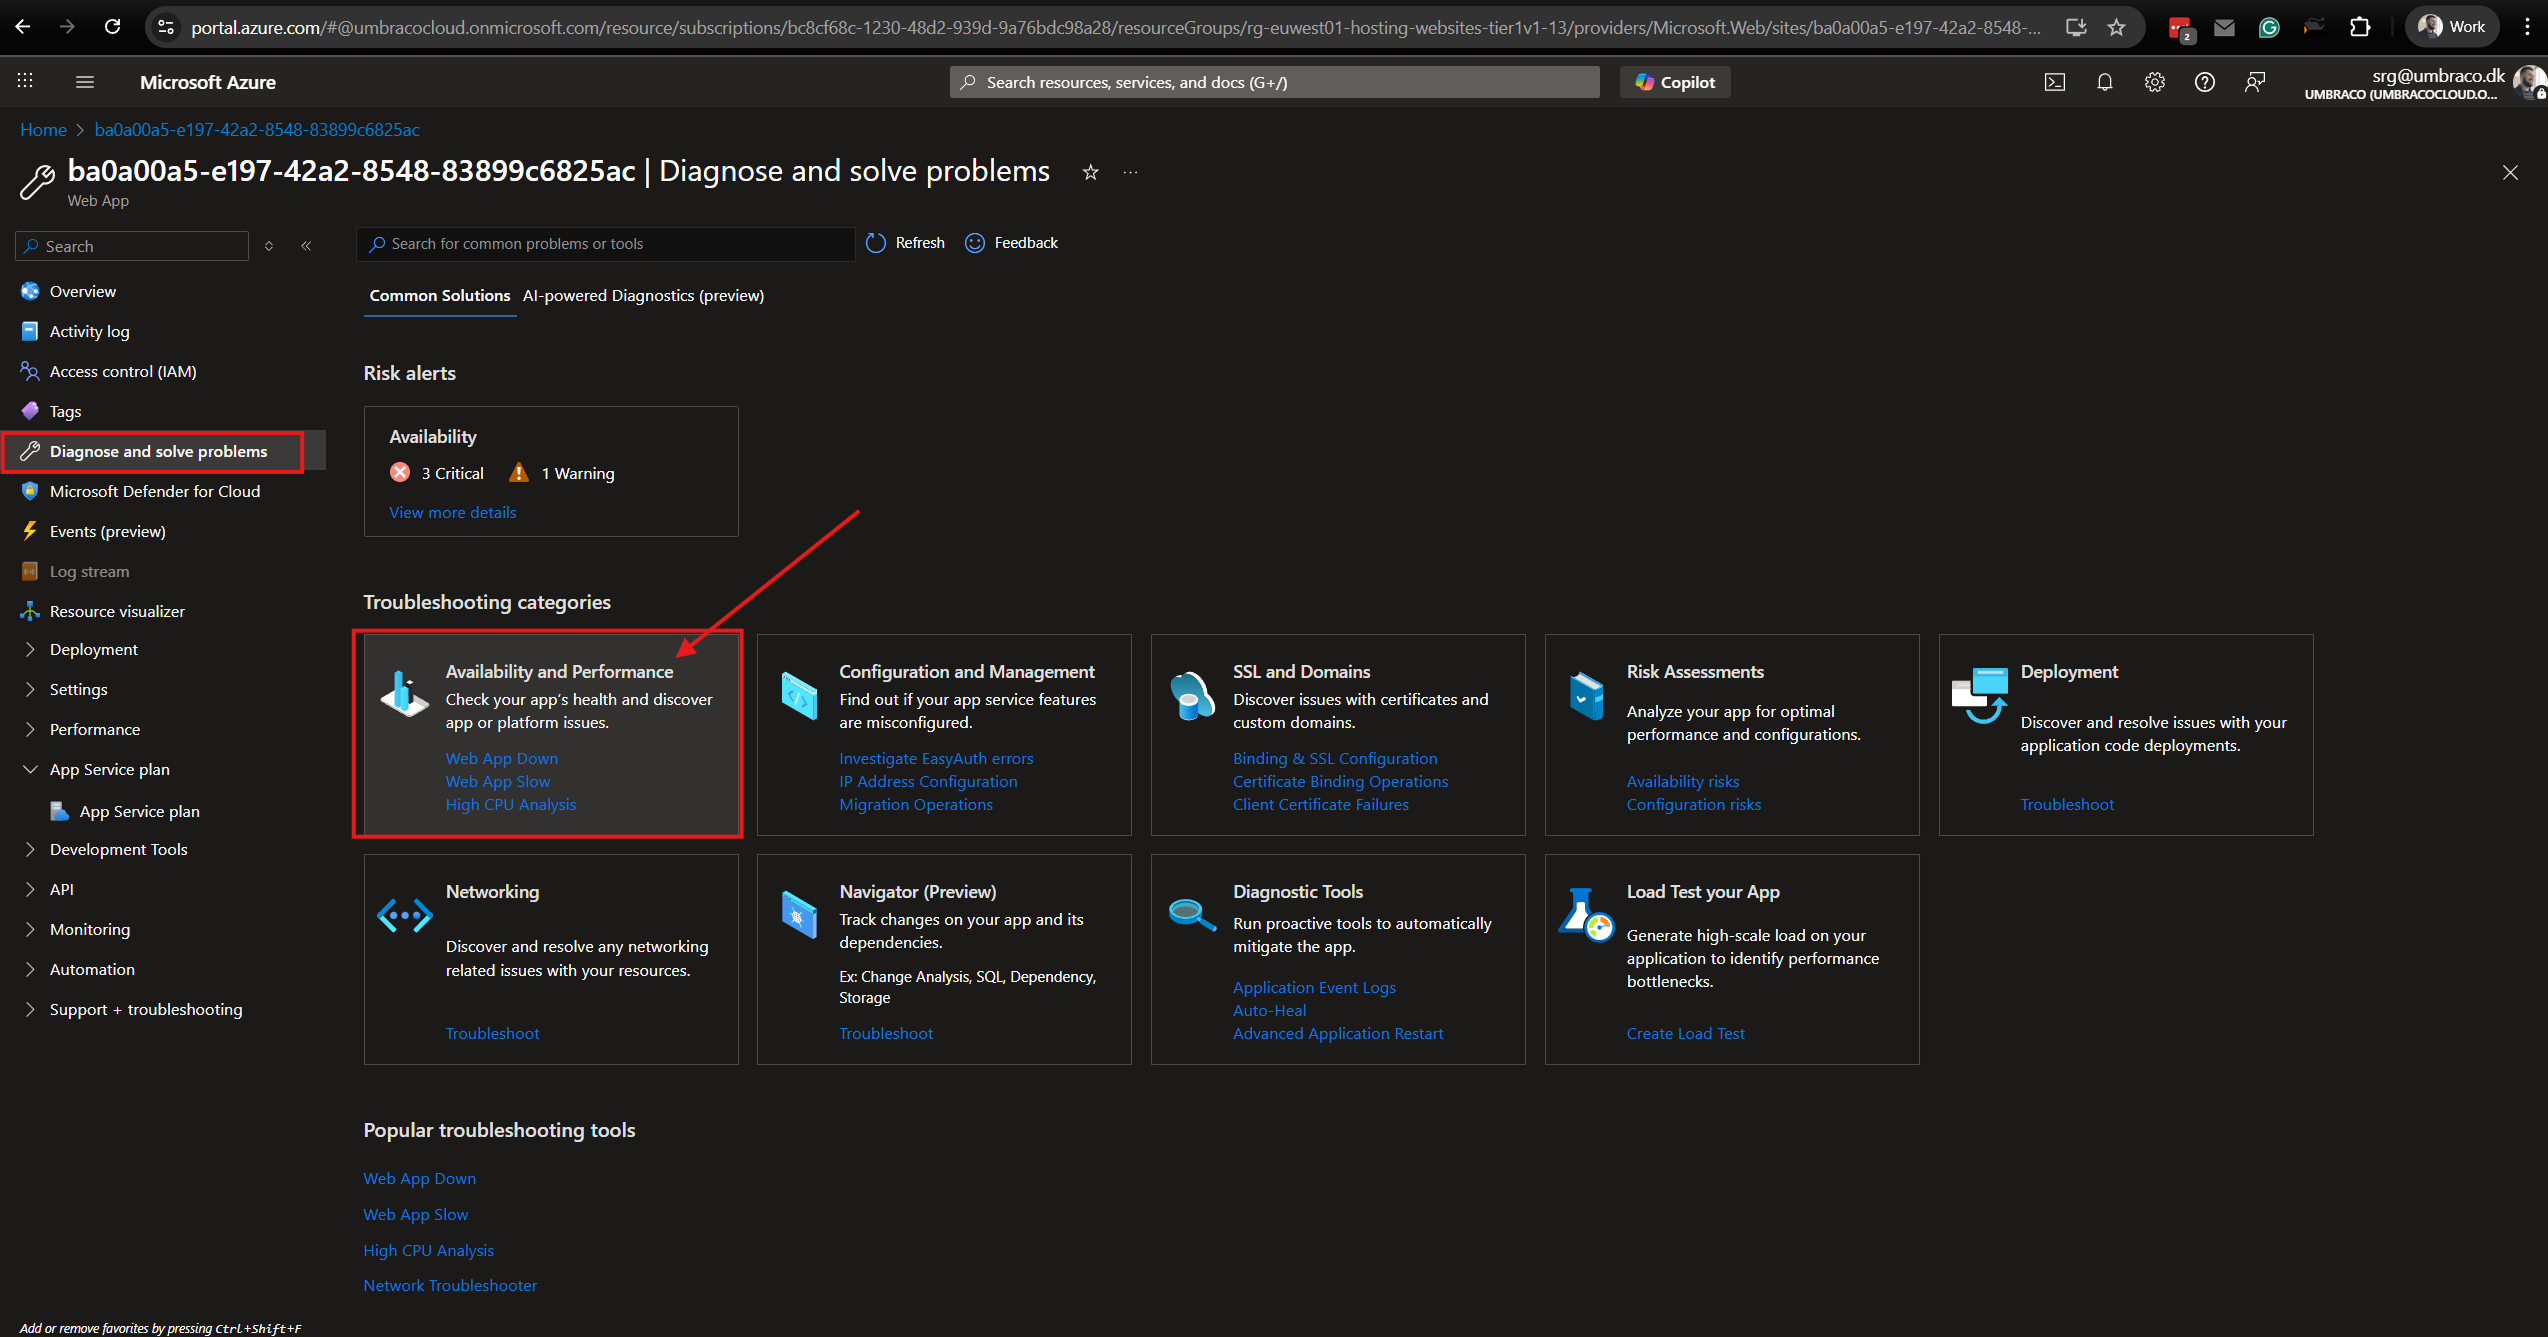The image size is (2548, 1337).
Task: Open the Auto-Heal diagnostic tool link
Action: pos(1269,1010)
